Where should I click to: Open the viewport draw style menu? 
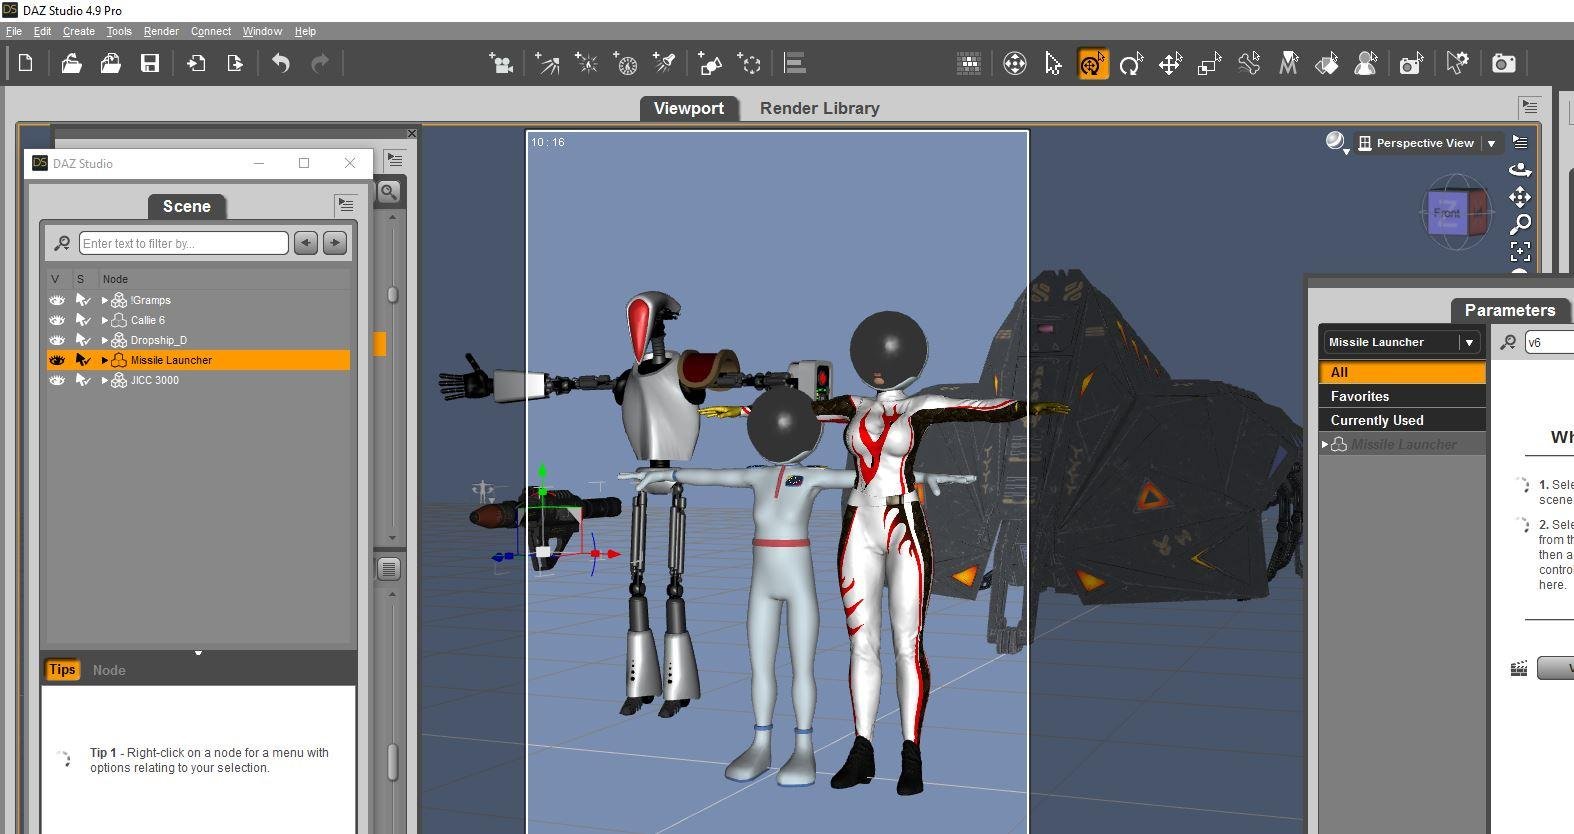[1337, 142]
